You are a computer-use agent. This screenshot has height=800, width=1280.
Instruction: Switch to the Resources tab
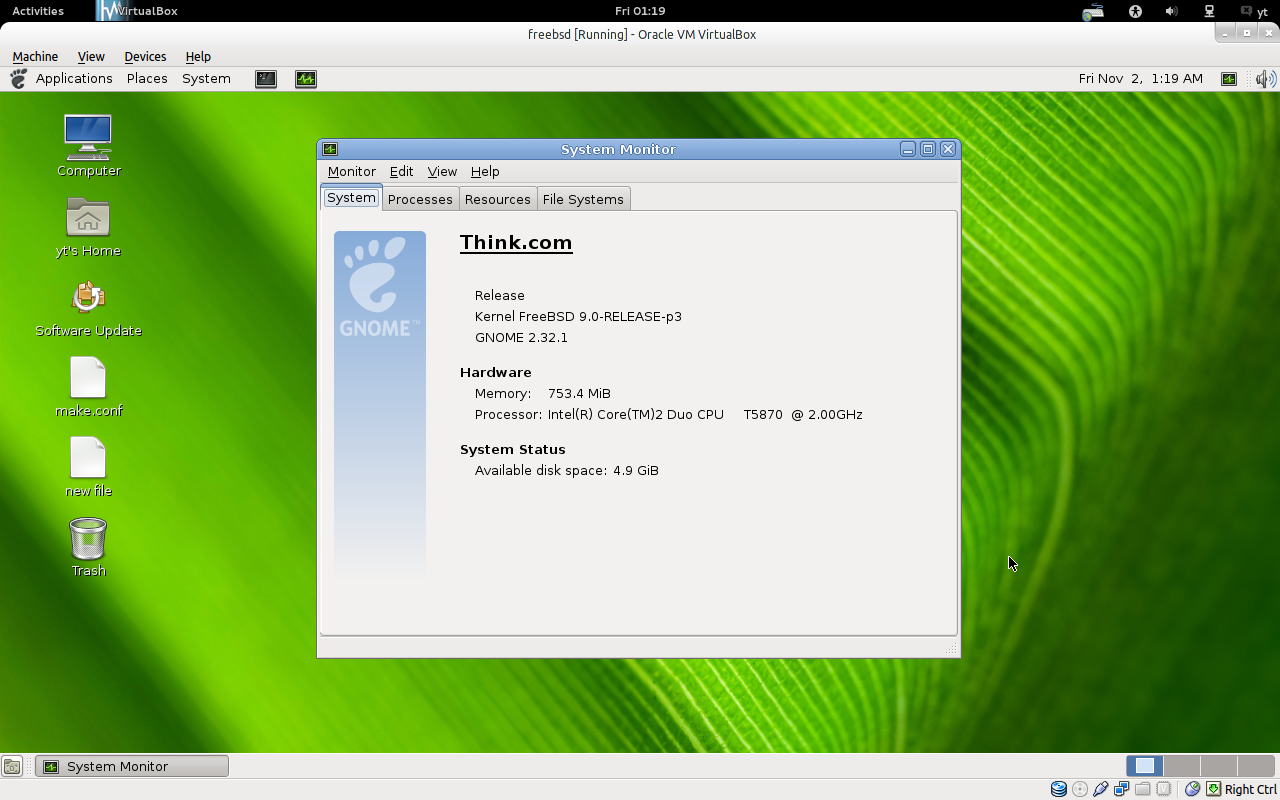coord(498,199)
